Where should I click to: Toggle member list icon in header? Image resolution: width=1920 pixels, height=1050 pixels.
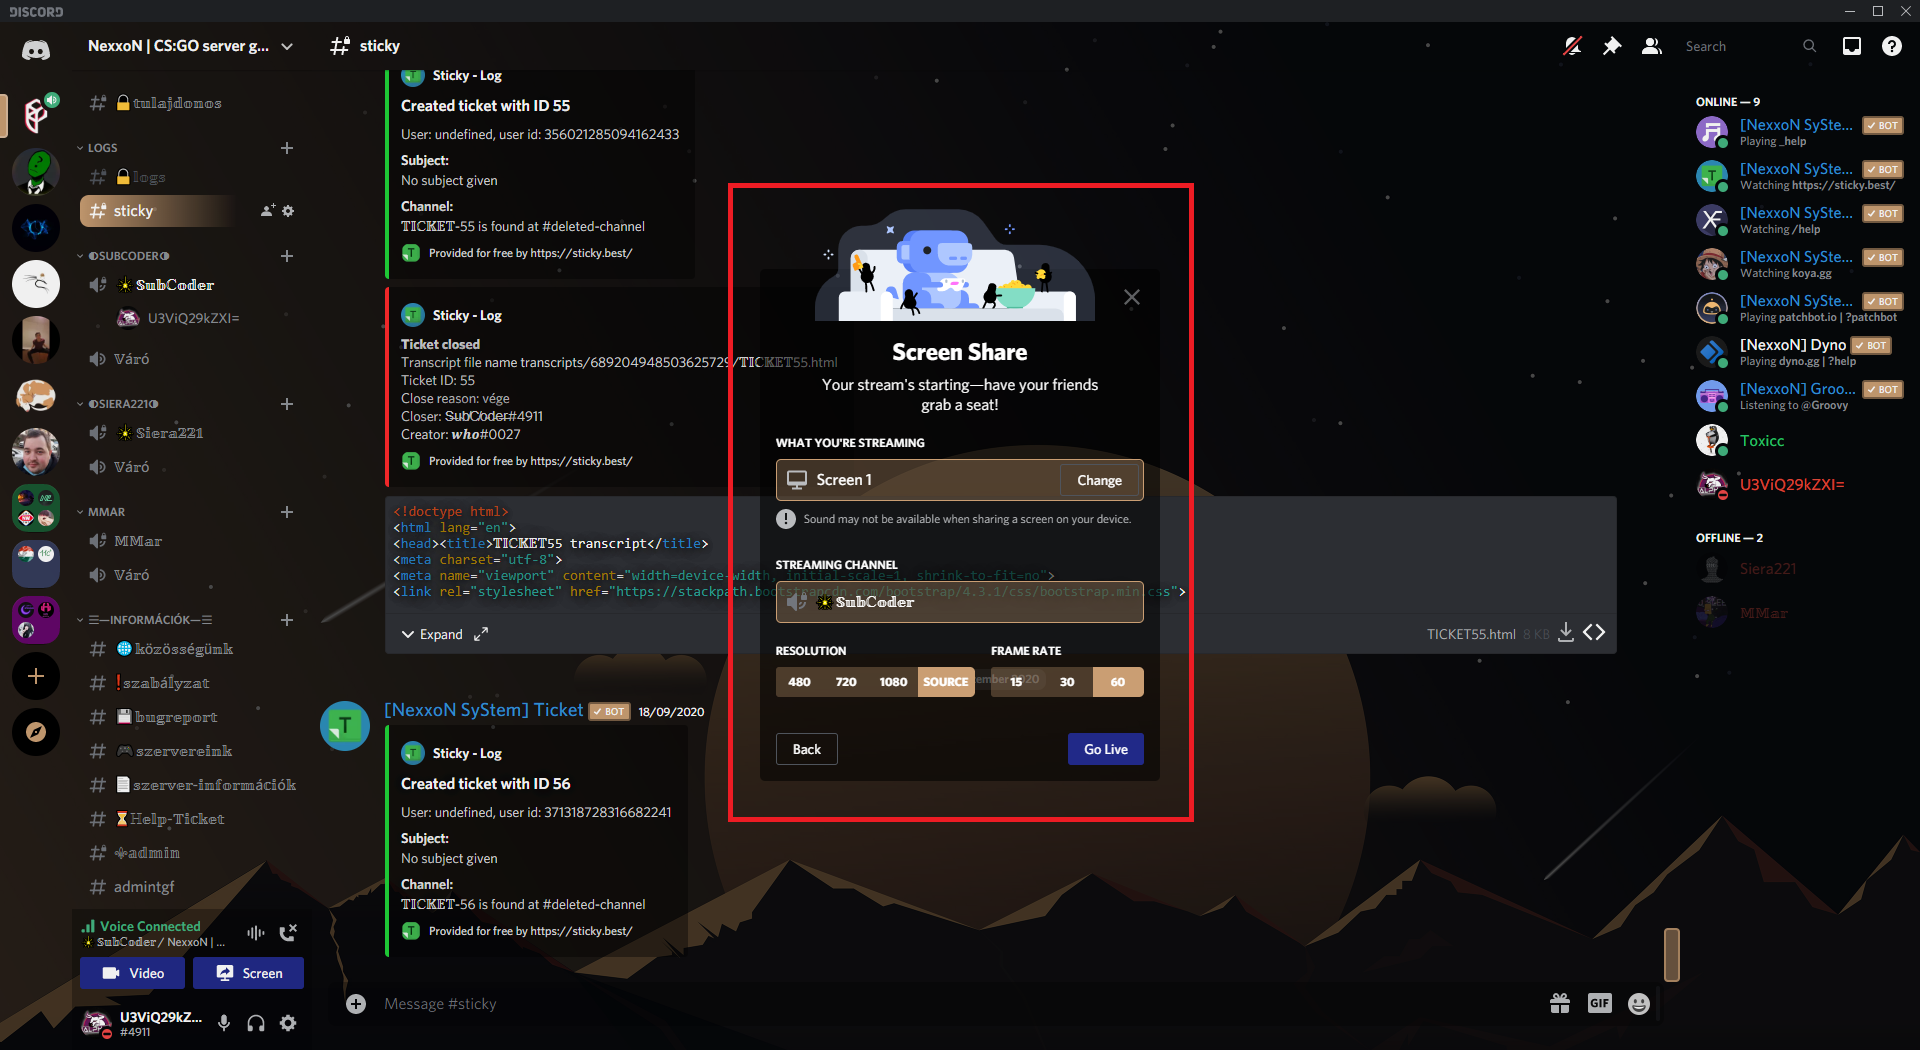pos(1652,46)
